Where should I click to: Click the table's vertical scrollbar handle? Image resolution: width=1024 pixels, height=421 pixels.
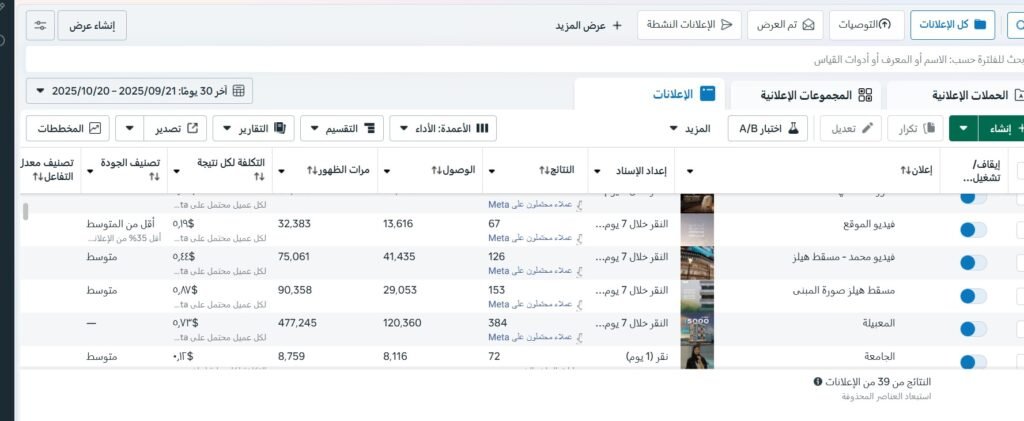click(x=26, y=211)
